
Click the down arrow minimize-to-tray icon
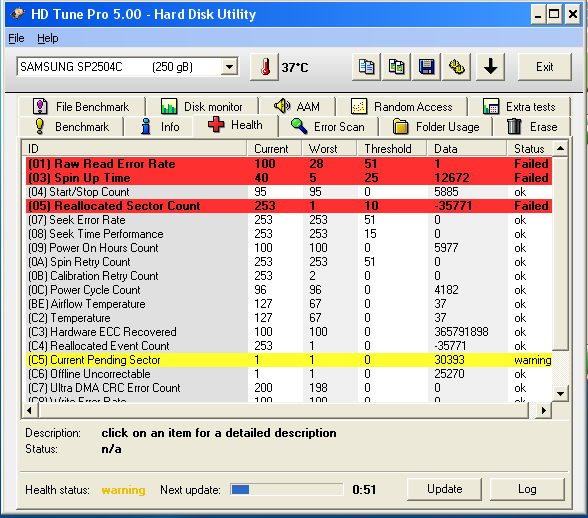pyautogui.click(x=490, y=67)
